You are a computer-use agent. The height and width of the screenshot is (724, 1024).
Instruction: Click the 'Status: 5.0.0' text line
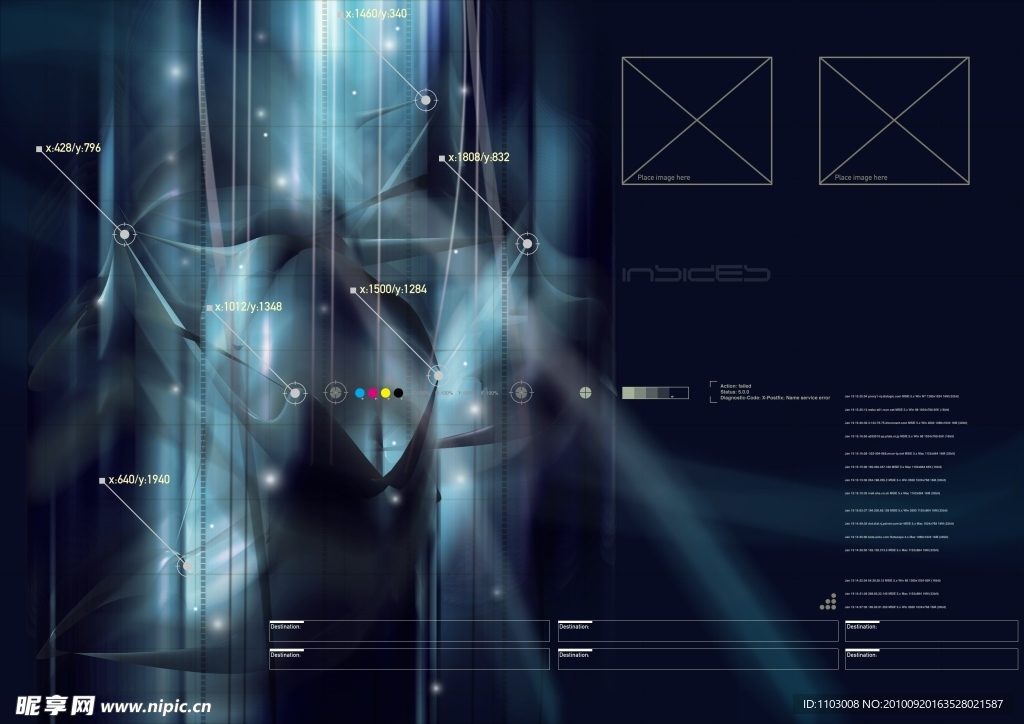pos(735,392)
